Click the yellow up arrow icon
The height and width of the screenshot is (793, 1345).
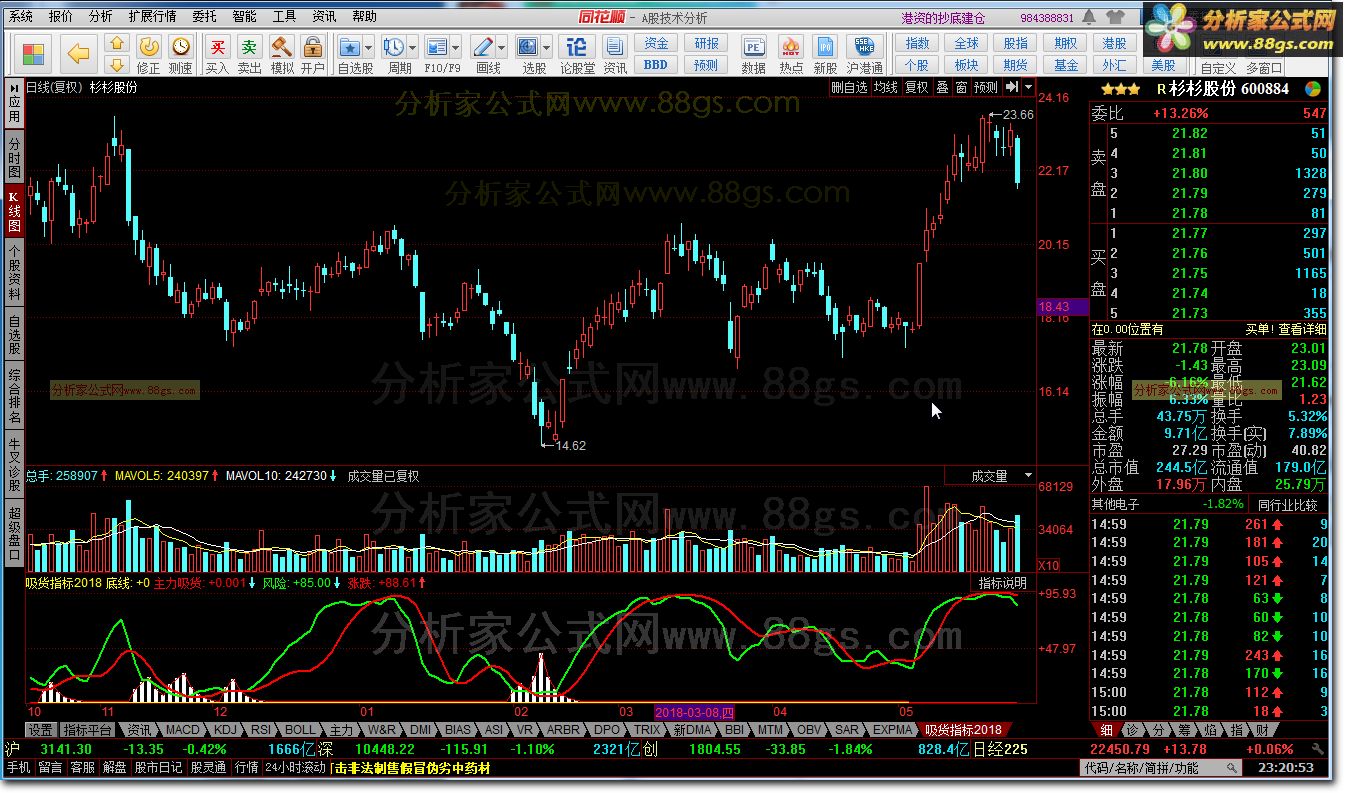coord(117,43)
